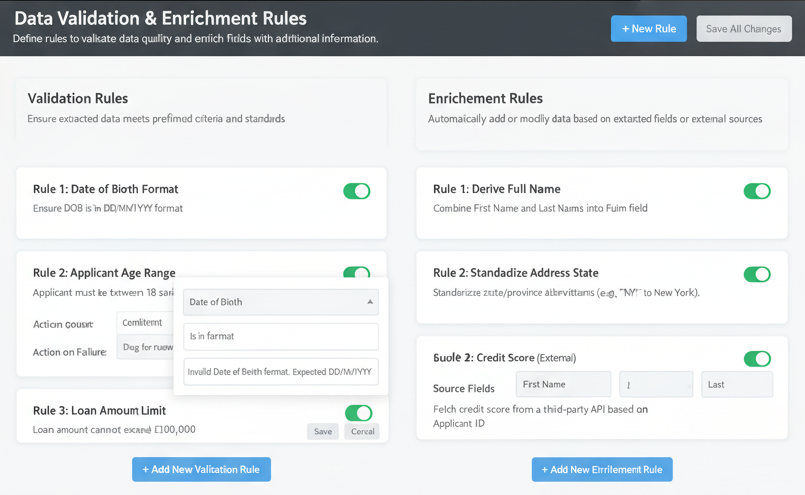This screenshot has width=805, height=495.
Task: Turn off Rule 3 Loan Amount Limit
Action: click(358, 413)
